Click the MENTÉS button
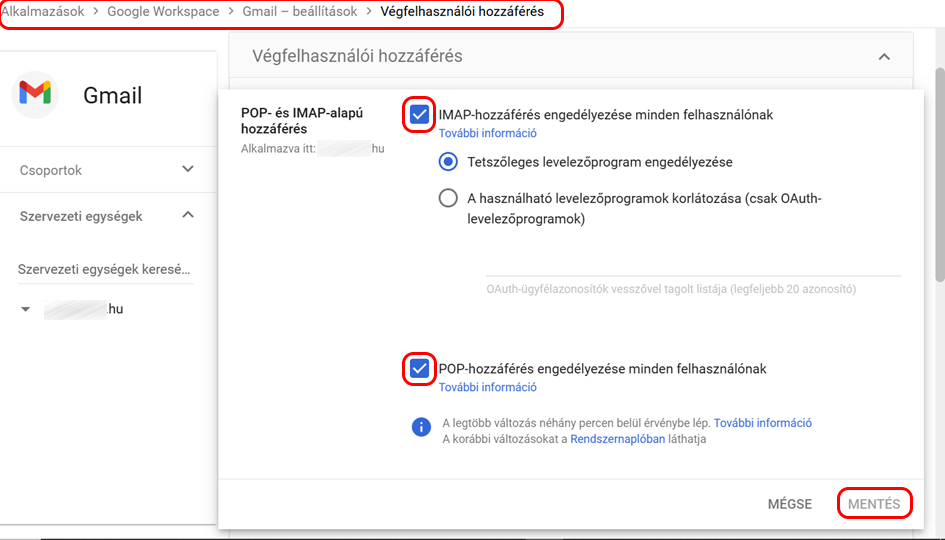The width and height of the screenshot is (945, 540). (x=874, y=504)
